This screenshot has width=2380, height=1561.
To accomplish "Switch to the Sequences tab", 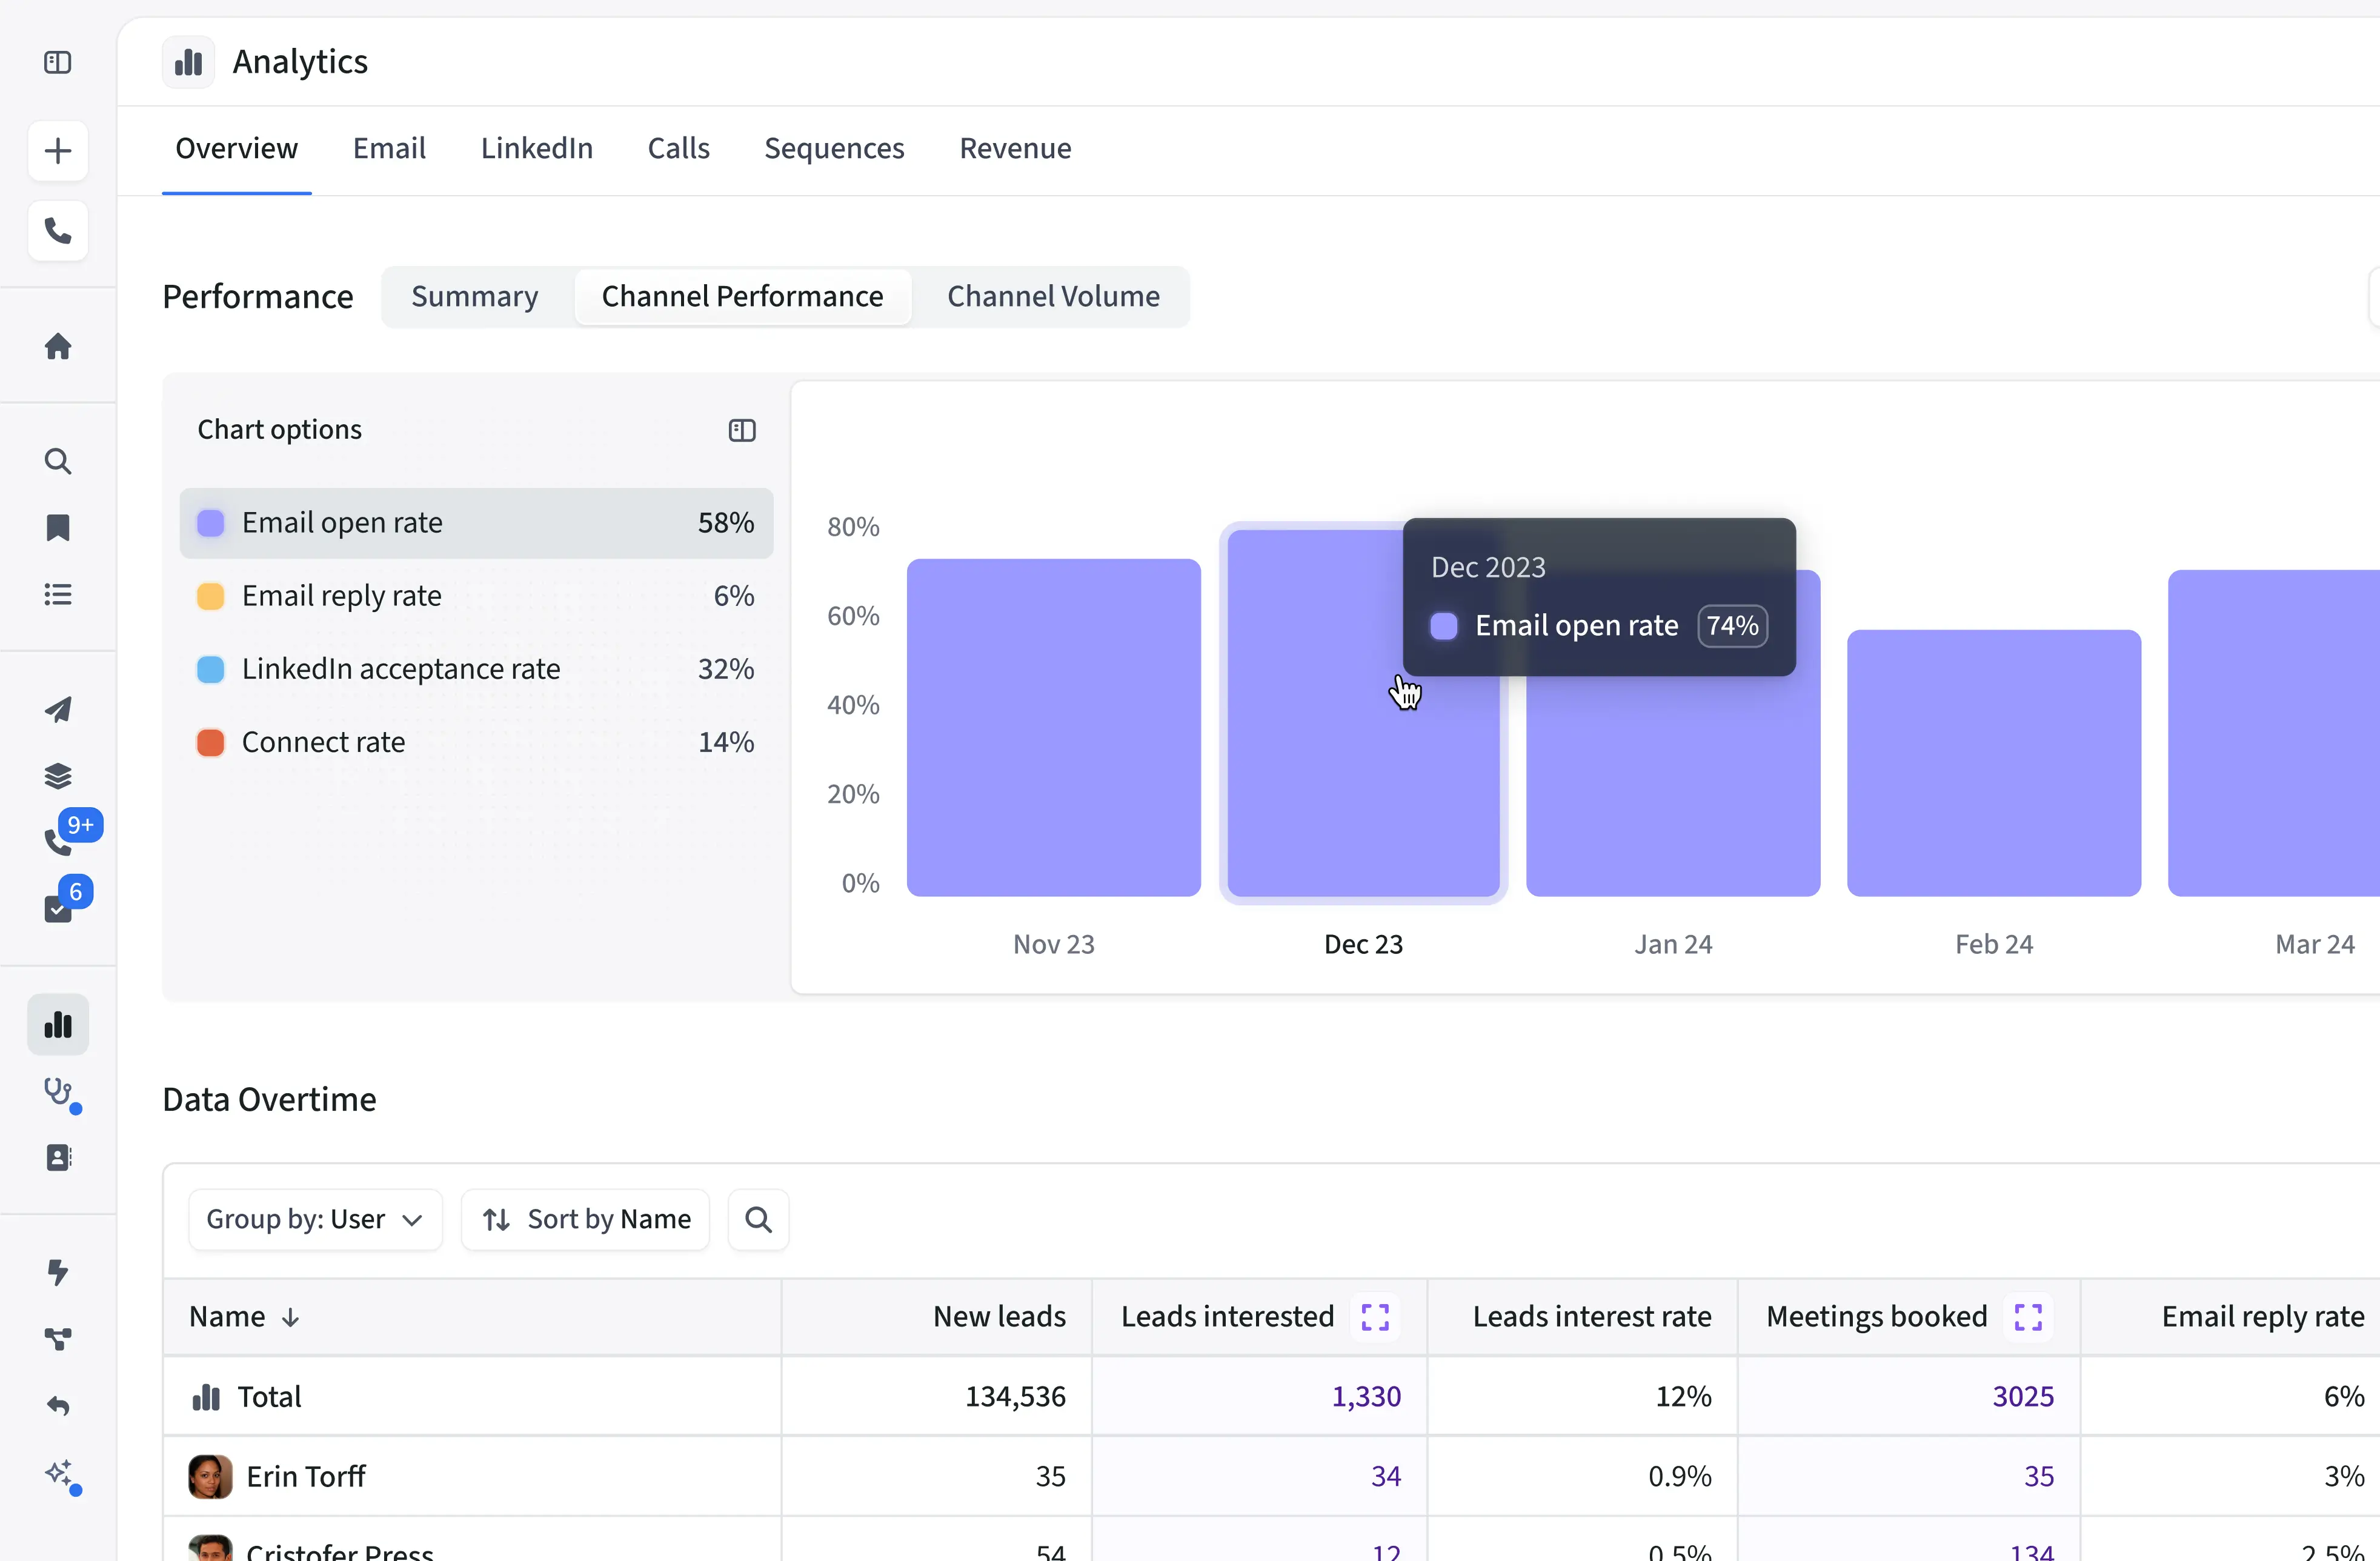I will click(834, 148).
